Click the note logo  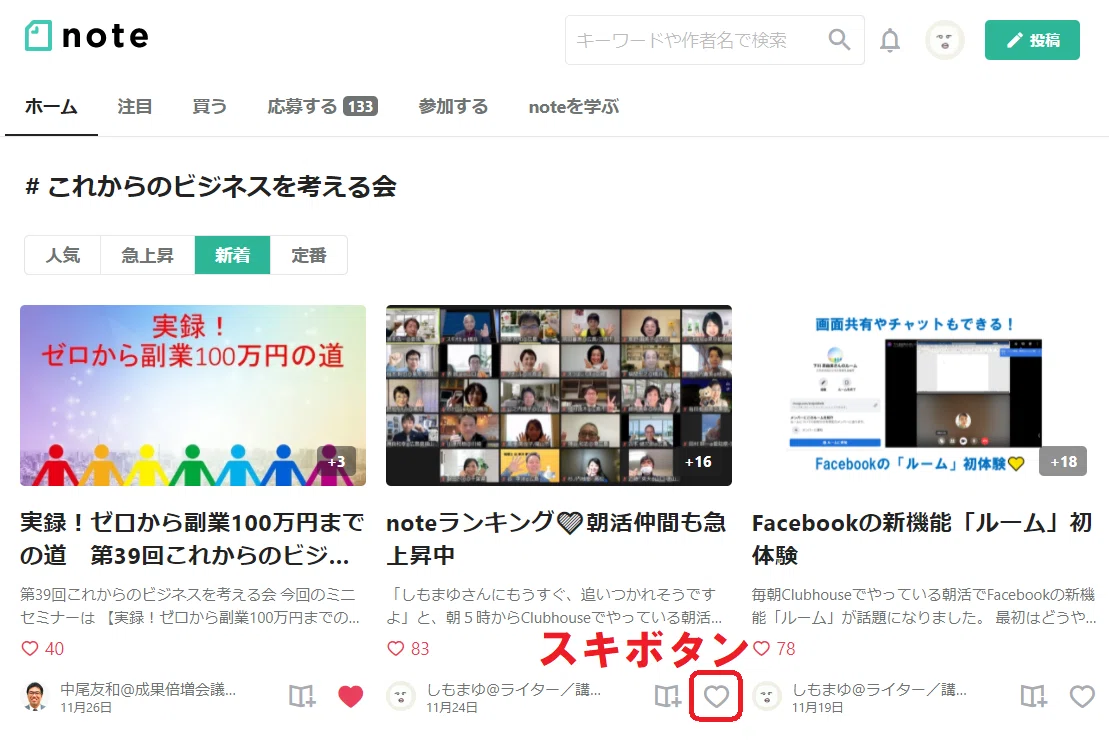pyautogui.click(x=86, y=36)
